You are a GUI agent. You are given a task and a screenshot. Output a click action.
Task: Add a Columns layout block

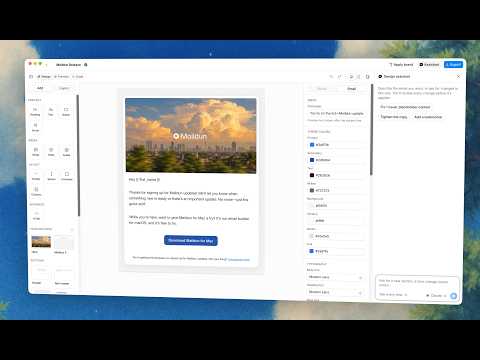36,192
